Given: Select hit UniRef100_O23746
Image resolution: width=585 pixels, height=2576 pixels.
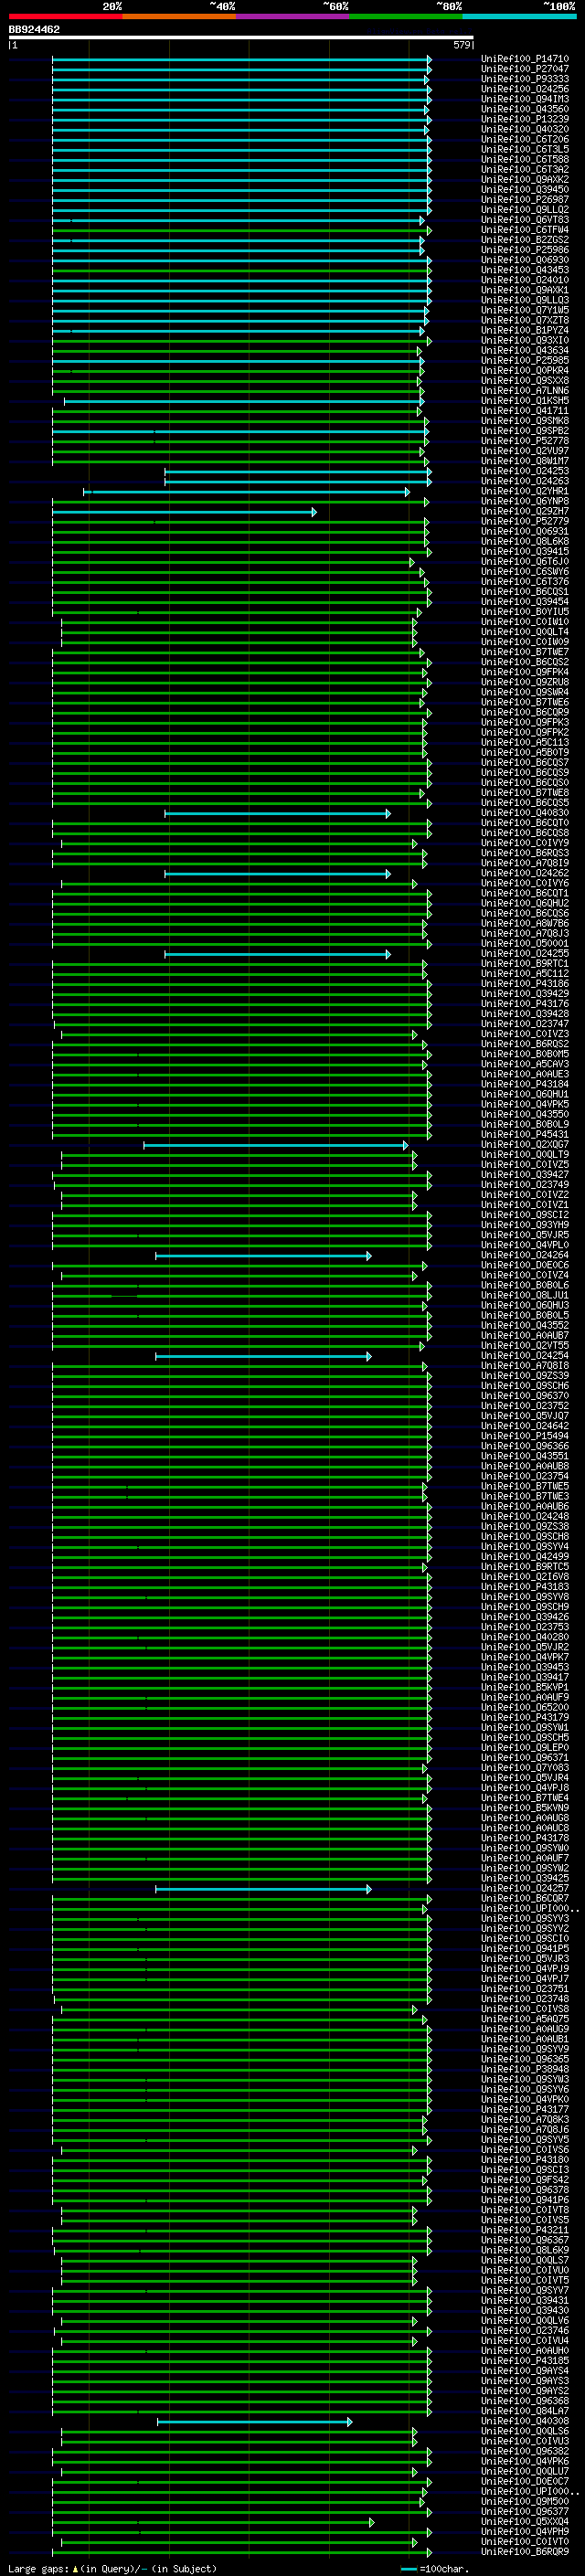Looking at the screenshot, I should [524, 2331].
